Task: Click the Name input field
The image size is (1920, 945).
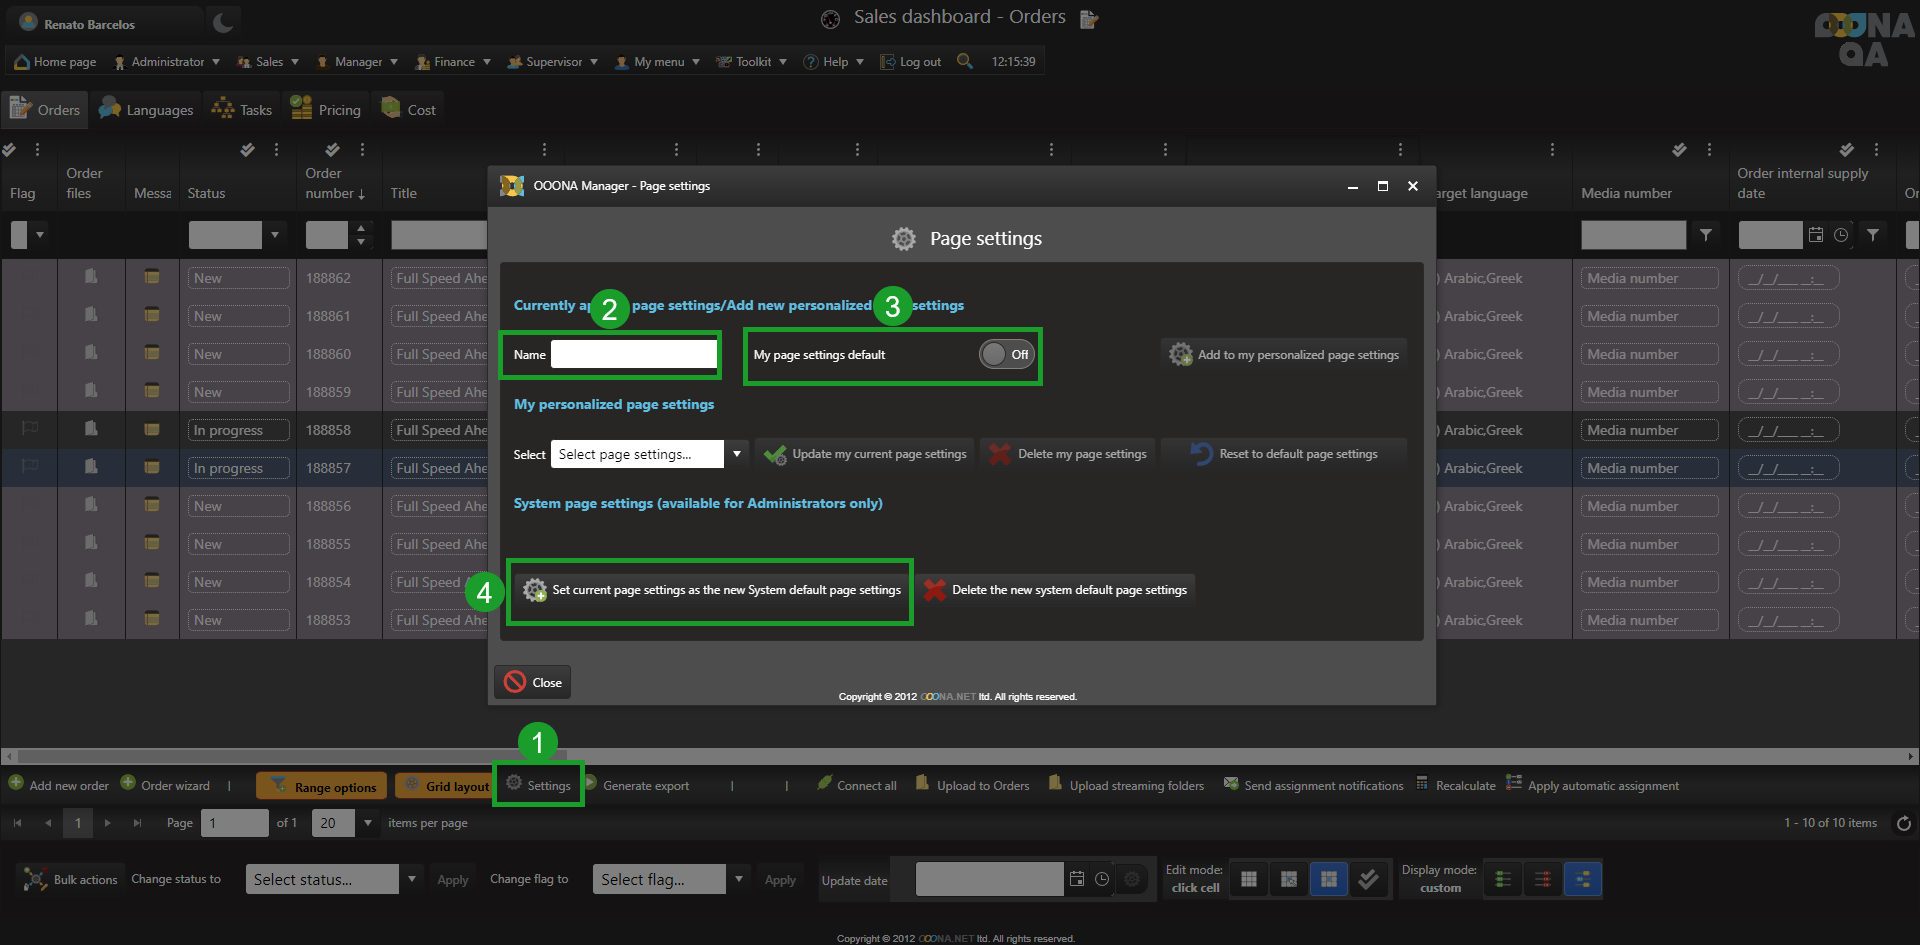Action: pyautogui.click(x=634, y=354)
